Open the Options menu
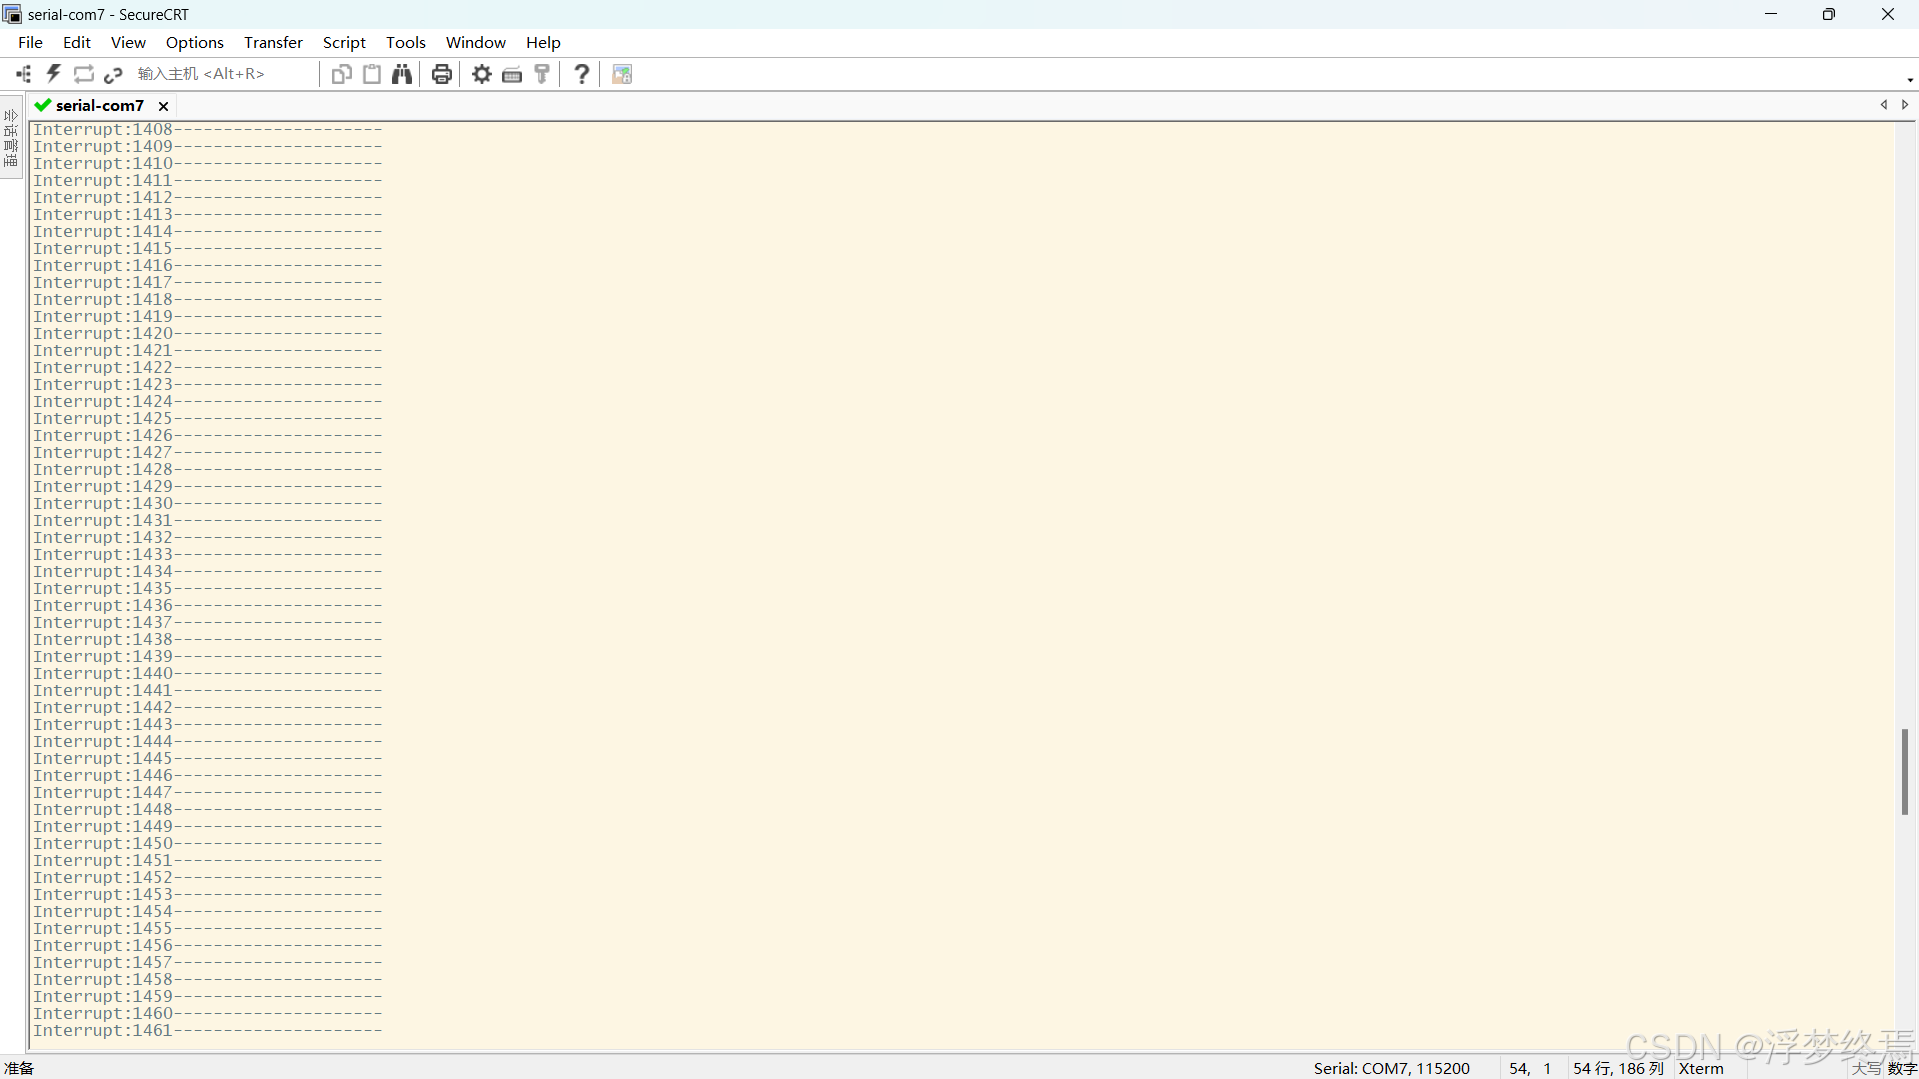Screen dimensions: 1919x1079 click(195, 42)
